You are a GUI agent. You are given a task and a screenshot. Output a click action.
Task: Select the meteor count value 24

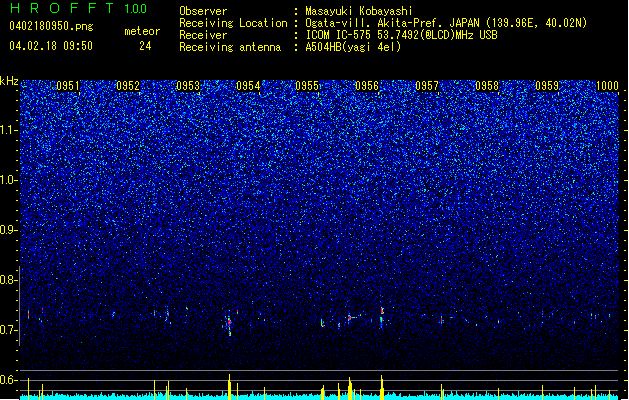(x=145, y=46)
